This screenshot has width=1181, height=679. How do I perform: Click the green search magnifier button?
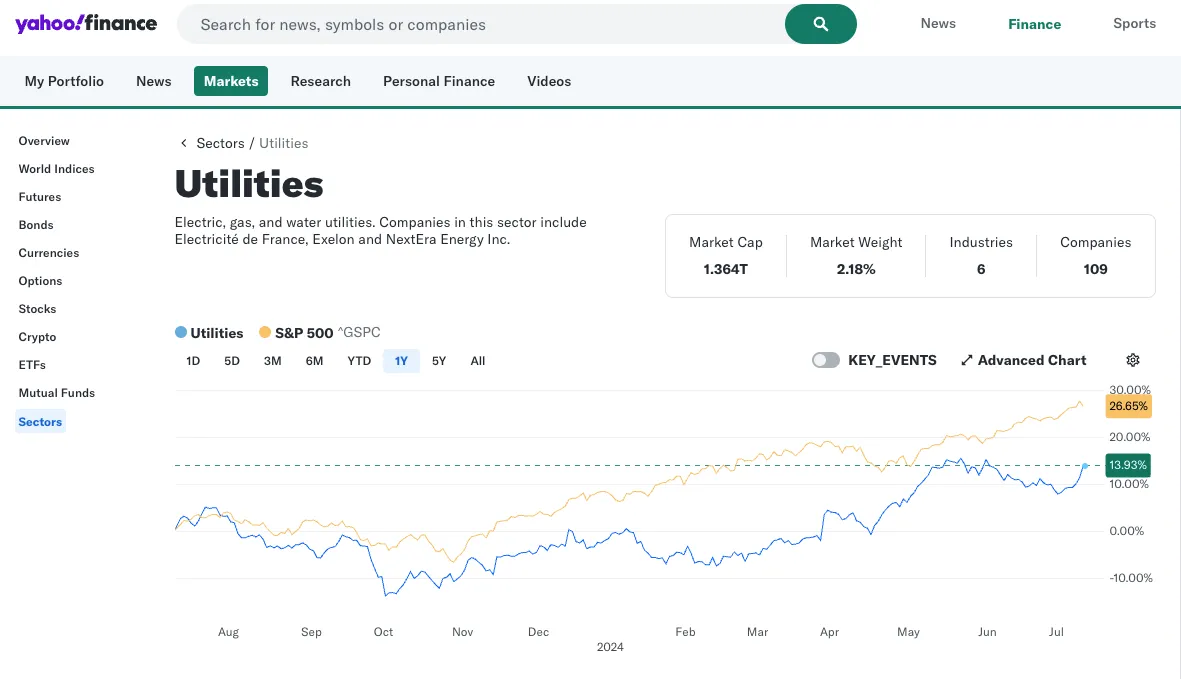point(820,24)
